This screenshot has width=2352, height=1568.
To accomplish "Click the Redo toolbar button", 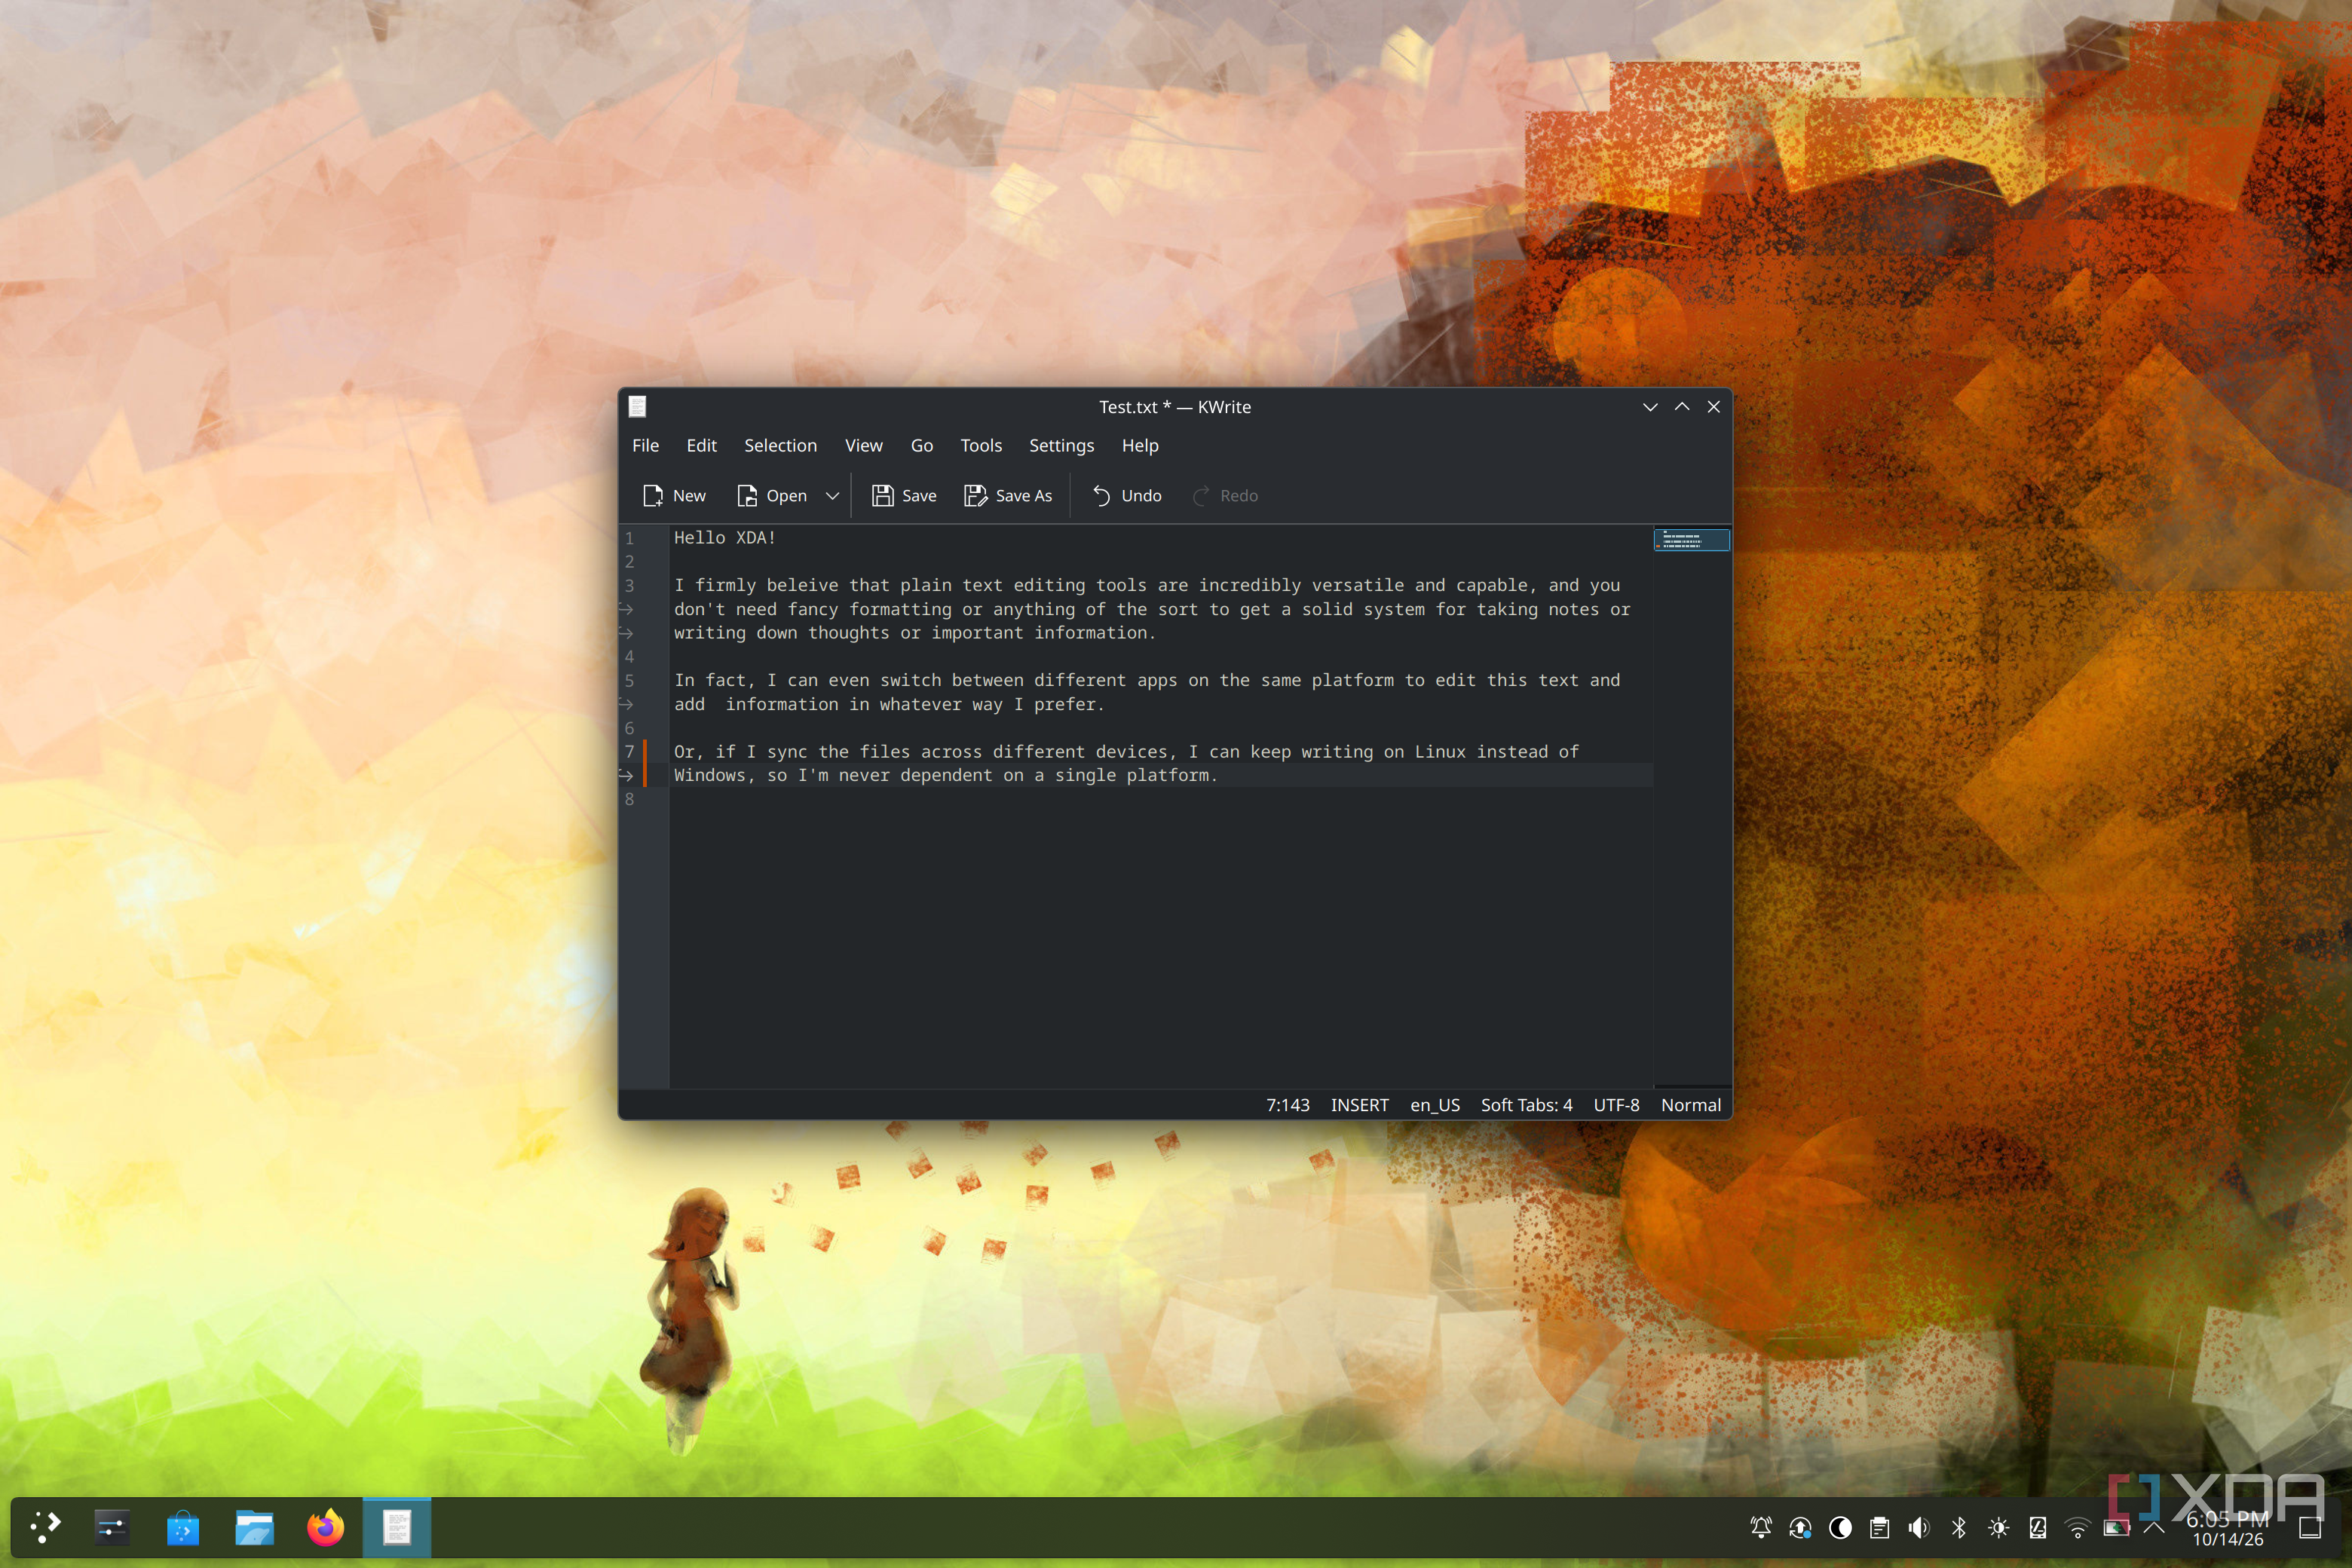I will point(1225,496).
